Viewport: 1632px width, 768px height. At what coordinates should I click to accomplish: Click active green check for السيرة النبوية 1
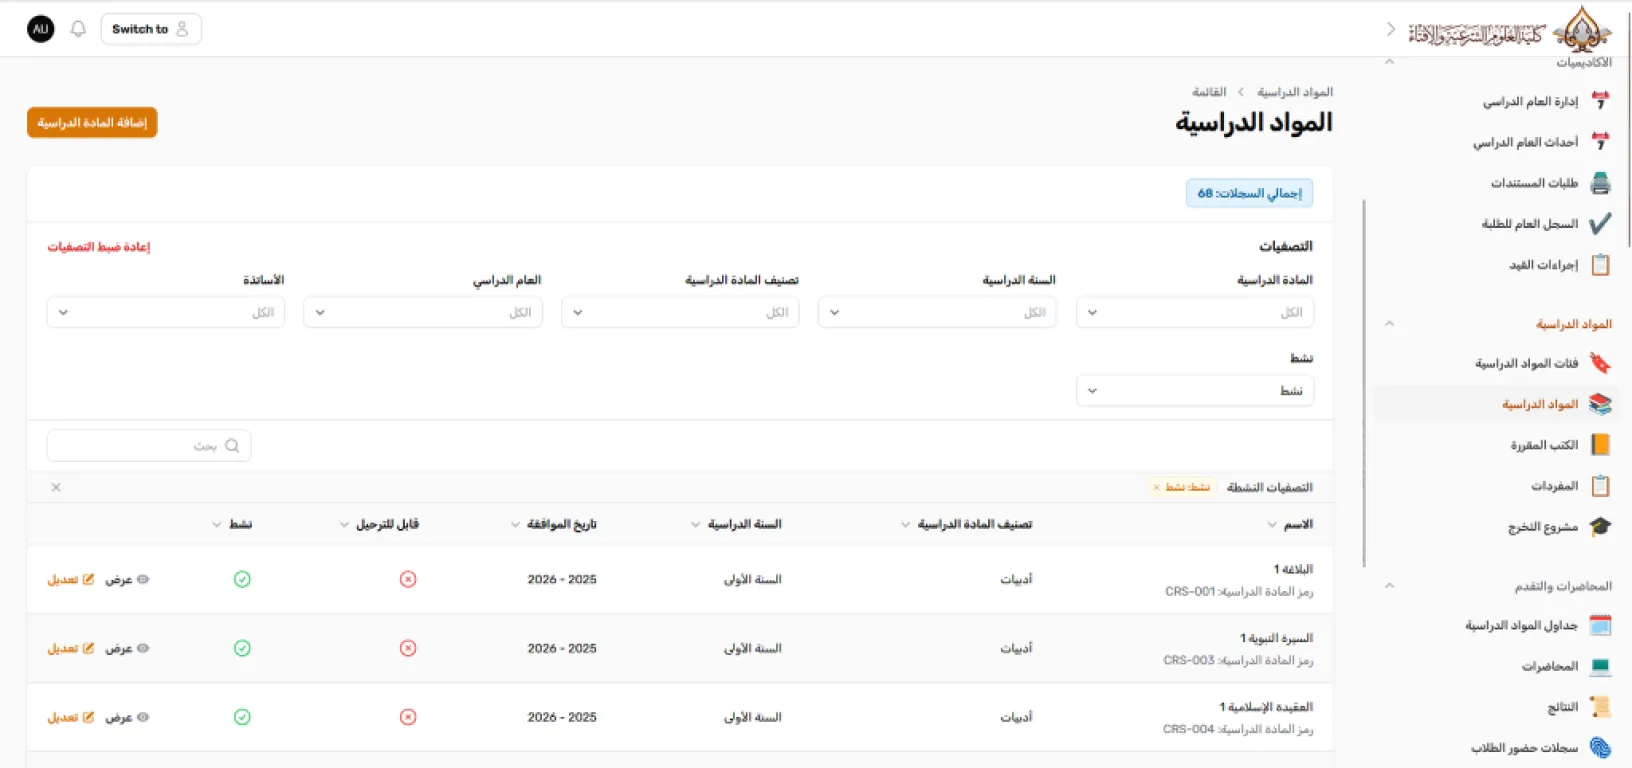242,648
